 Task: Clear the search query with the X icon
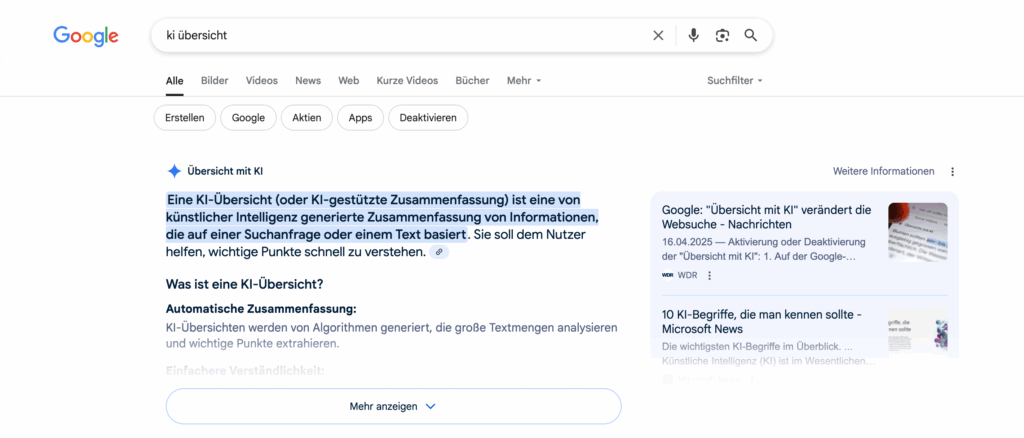click(658, 35)
